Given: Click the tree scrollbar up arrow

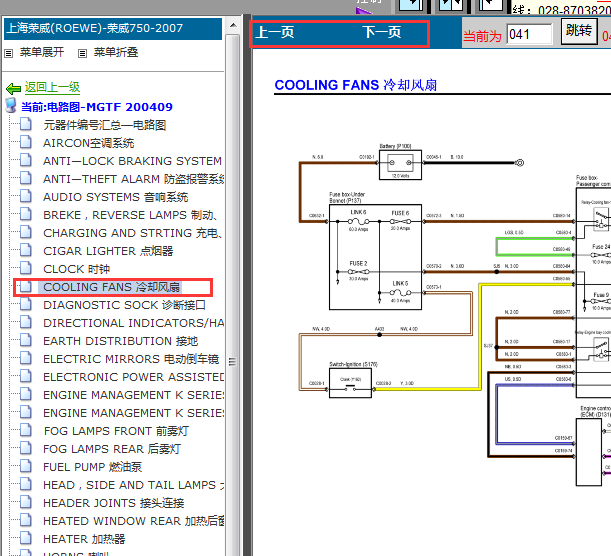Looking at the screenshot, I should click(233, 26).
